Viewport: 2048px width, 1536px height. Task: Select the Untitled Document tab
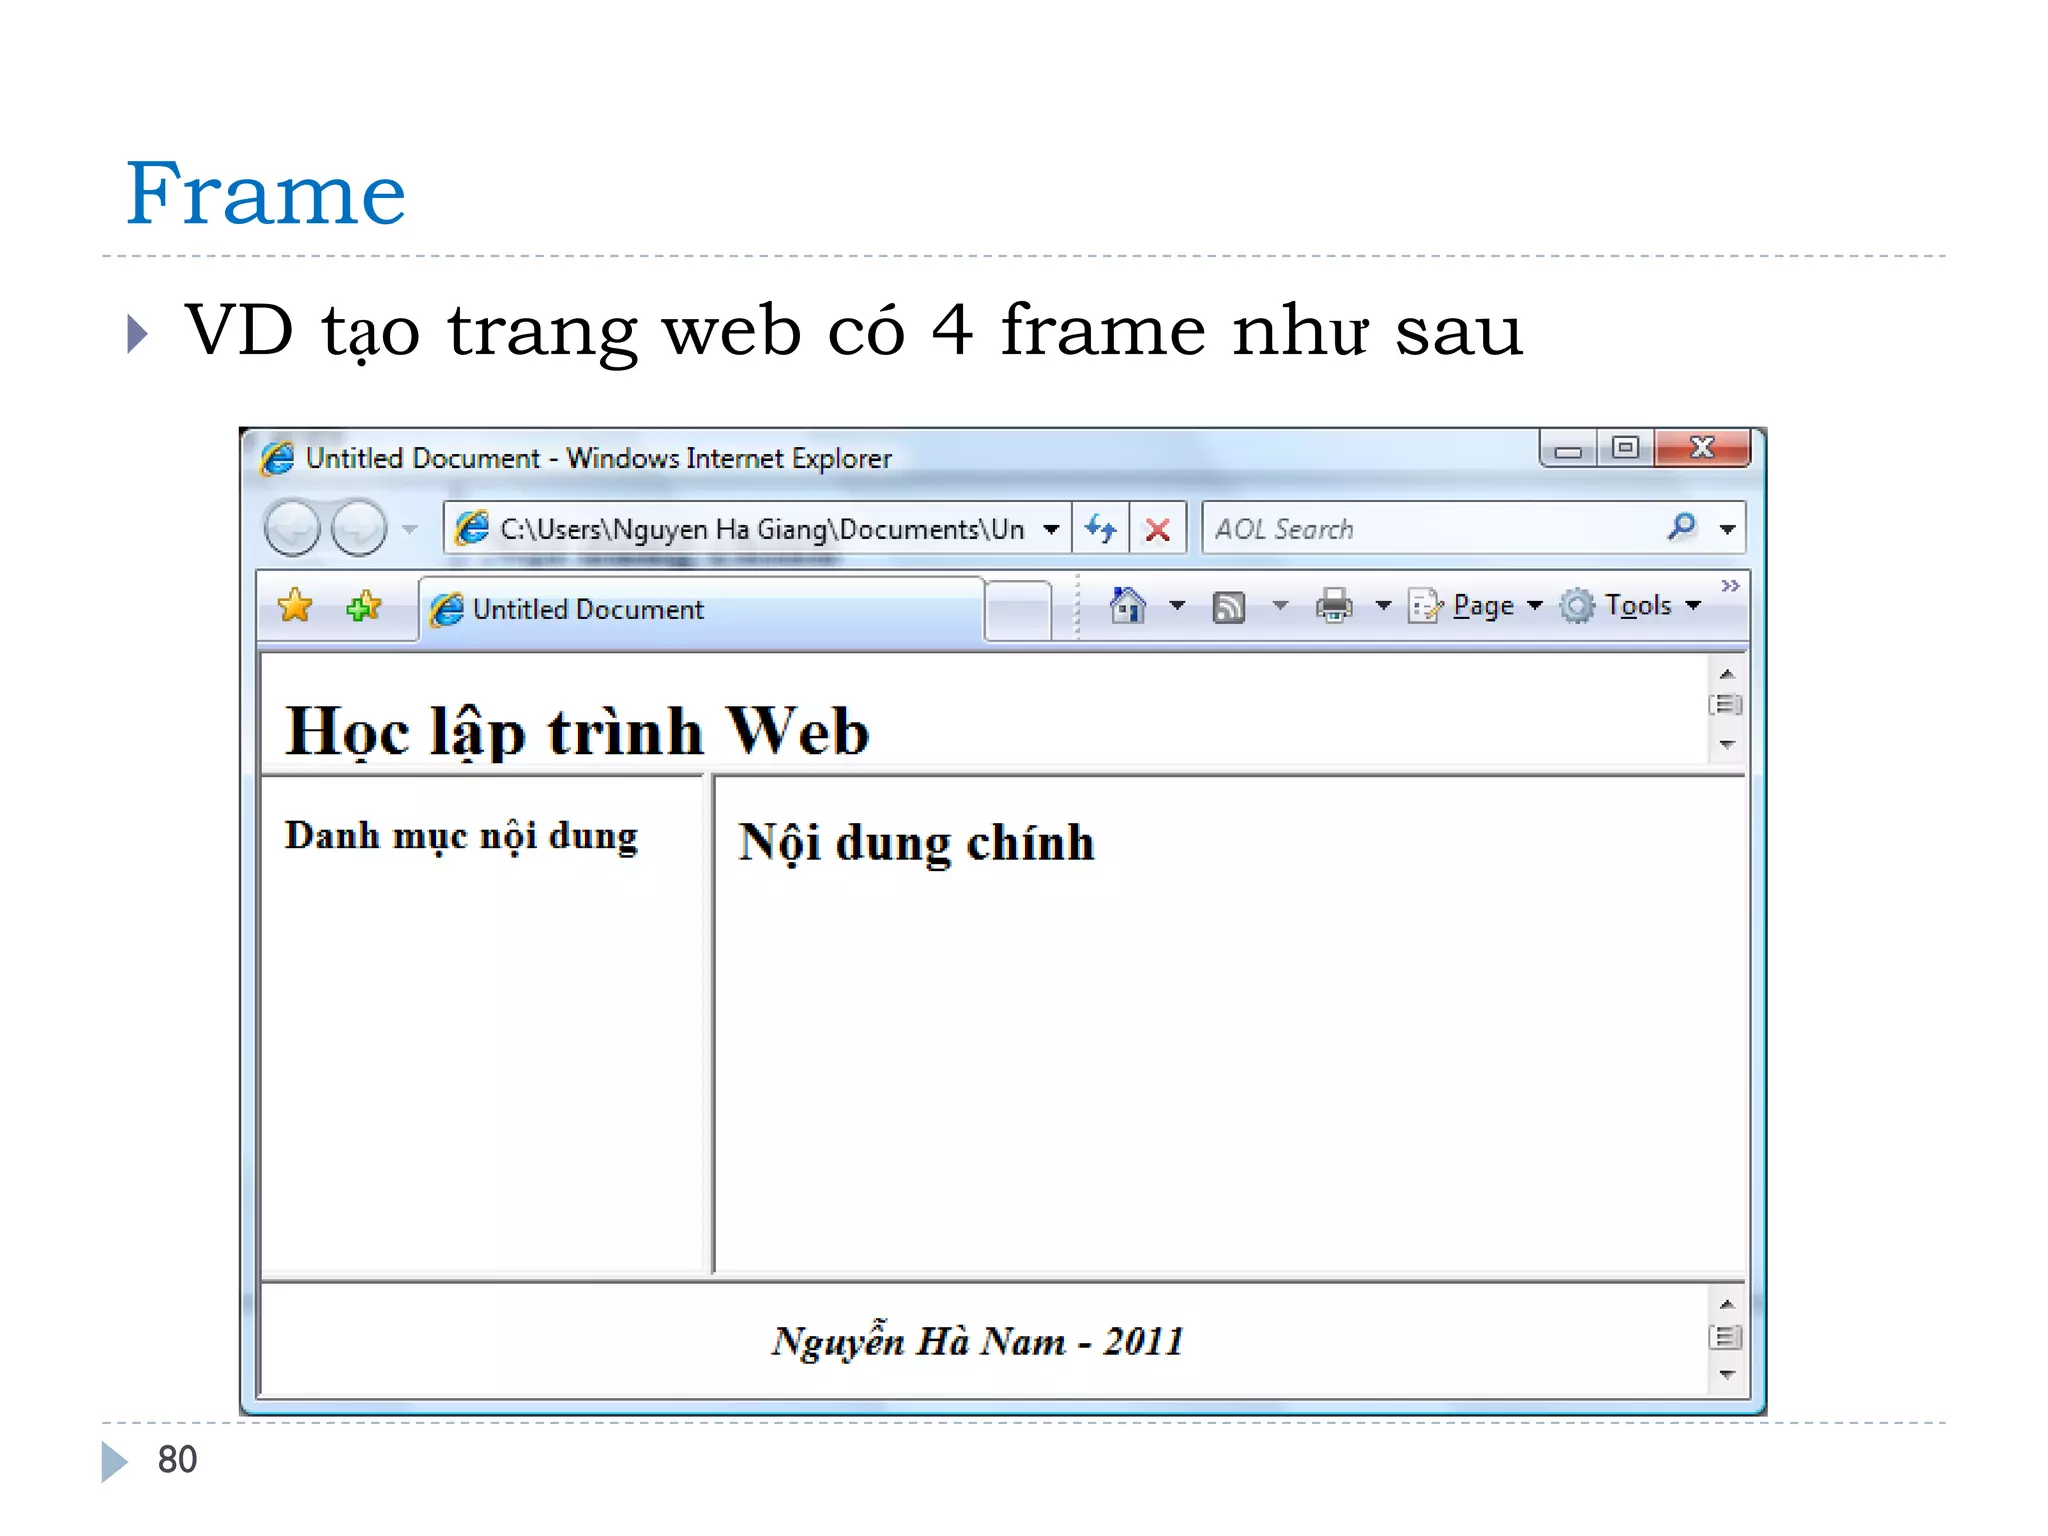(701, 609)
